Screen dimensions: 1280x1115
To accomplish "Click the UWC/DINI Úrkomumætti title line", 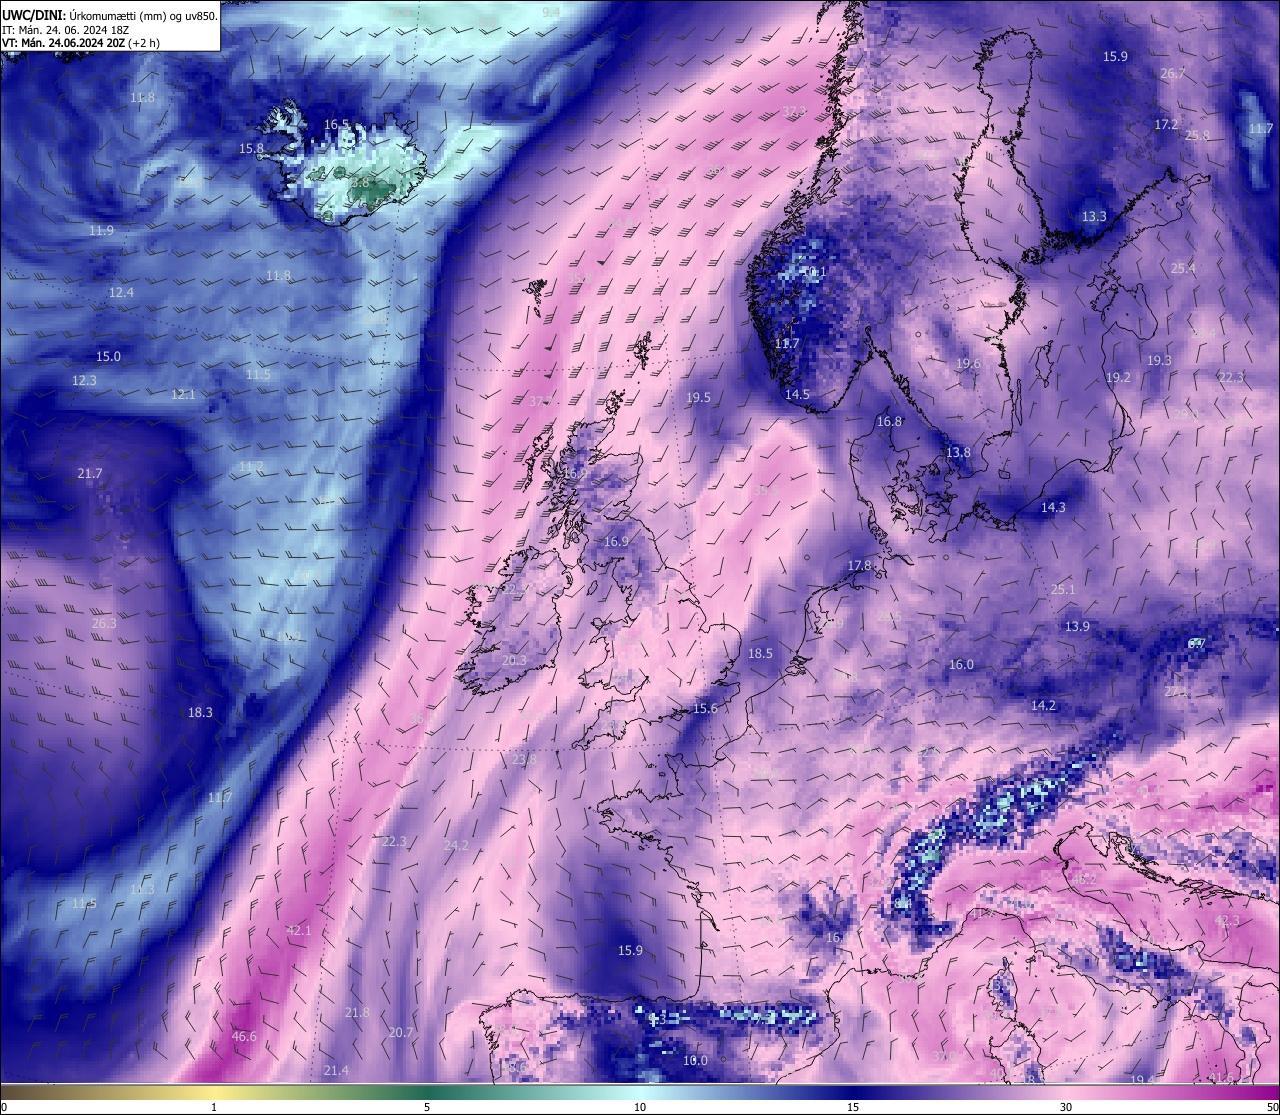I will click(110, 15).
